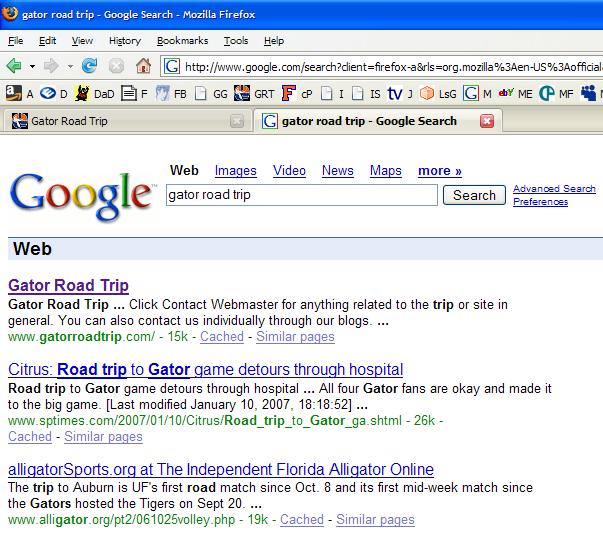
Task: Open the 'FB' bookmark
Action: coord(171,93)
